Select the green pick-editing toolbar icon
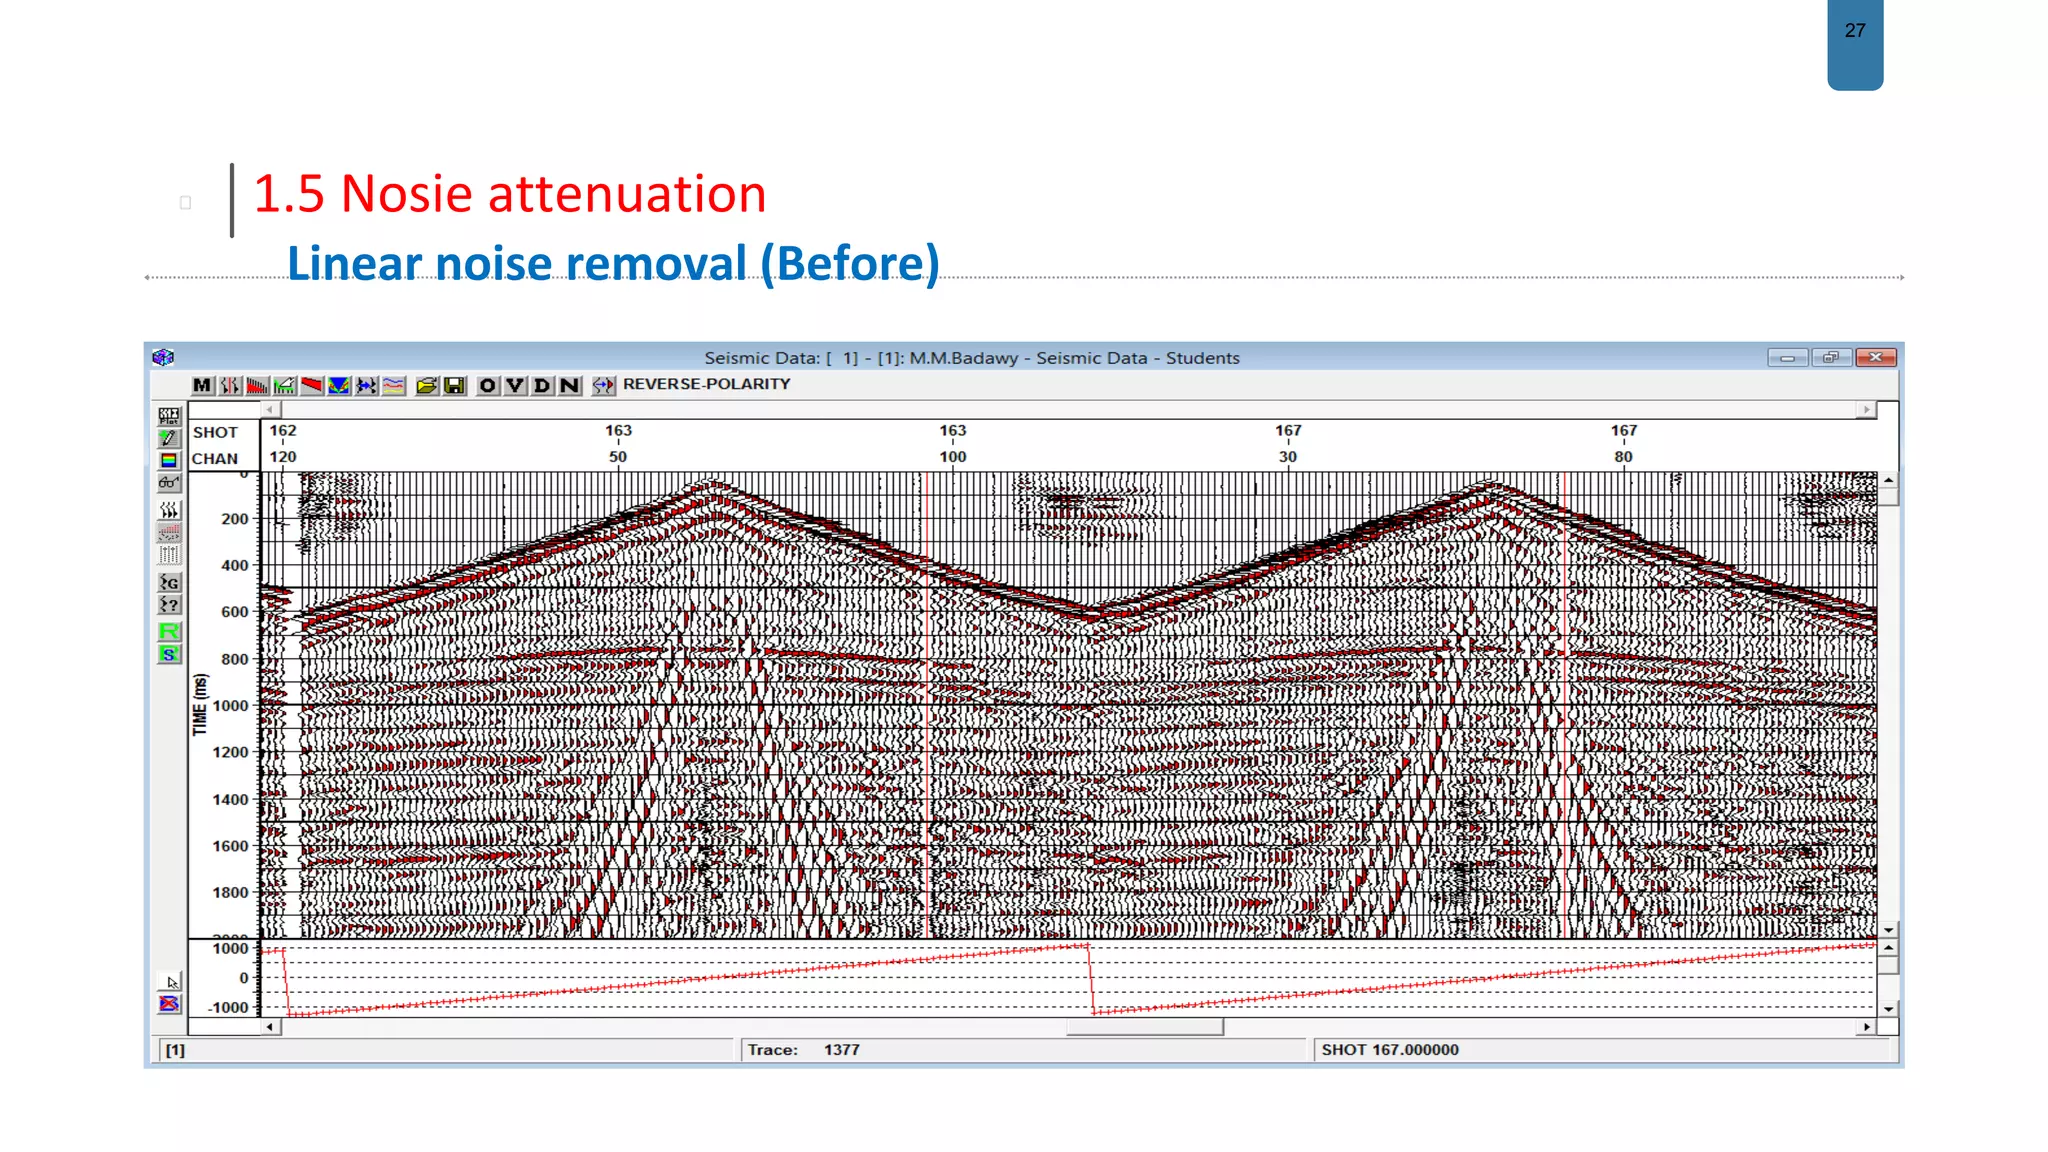Screen dimensions: 2048x1152 point(284,385)
